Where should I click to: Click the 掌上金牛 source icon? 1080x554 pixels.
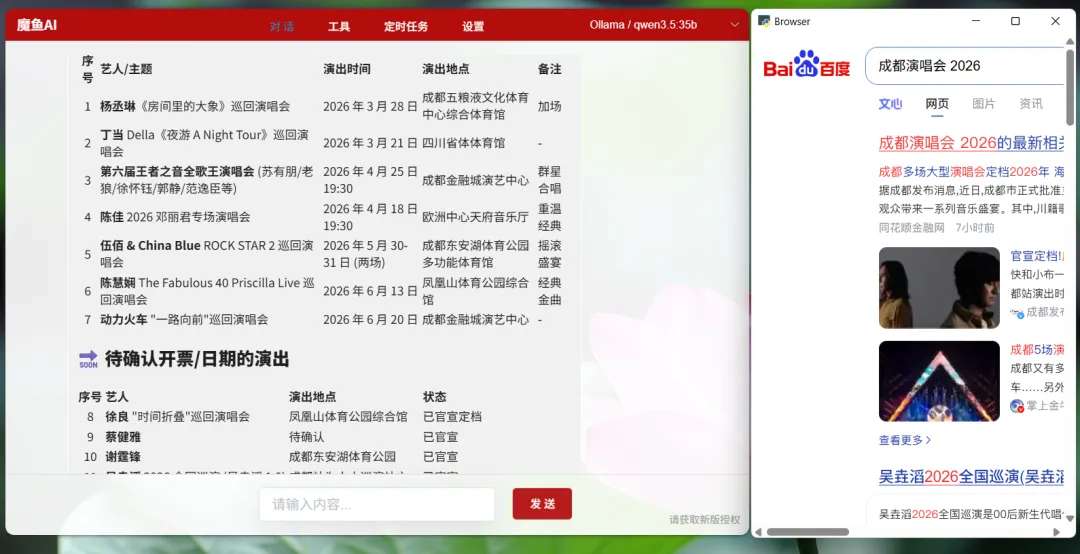point(1017,406)
